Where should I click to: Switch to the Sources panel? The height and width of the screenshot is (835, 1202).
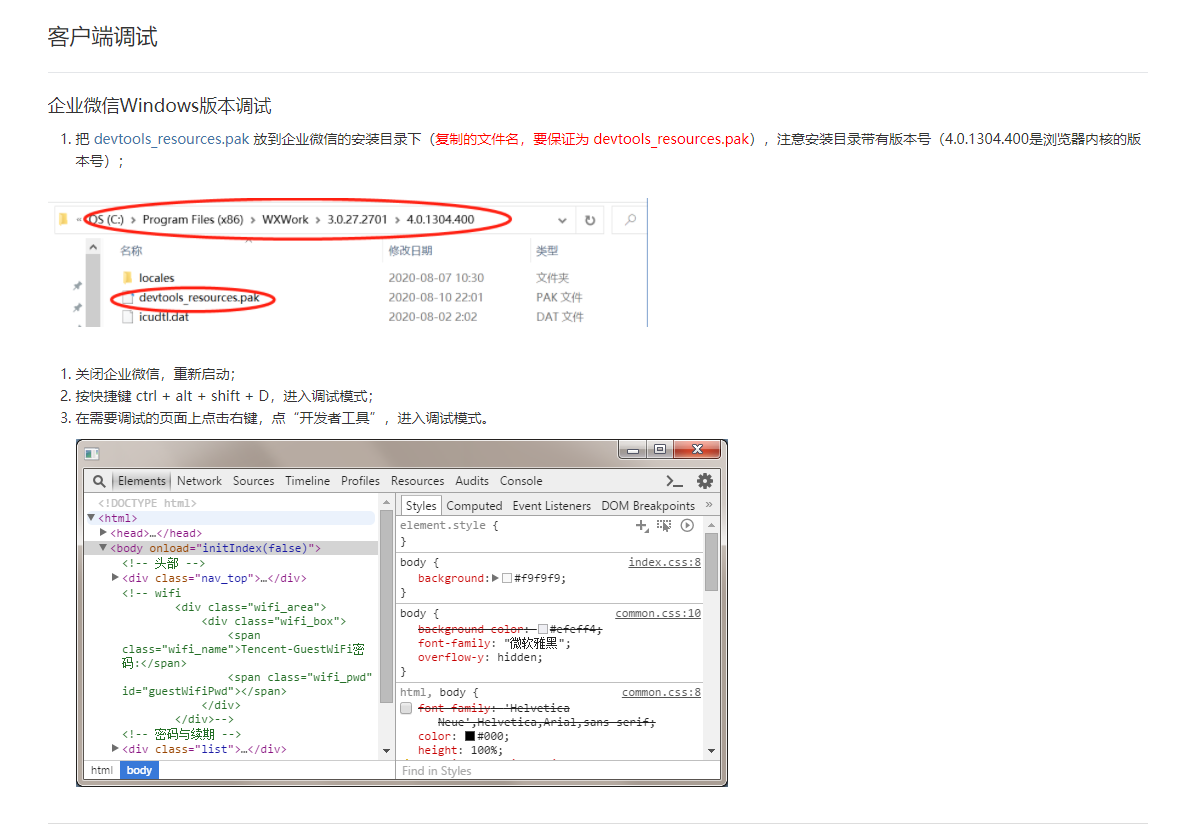tap(253, 481)
